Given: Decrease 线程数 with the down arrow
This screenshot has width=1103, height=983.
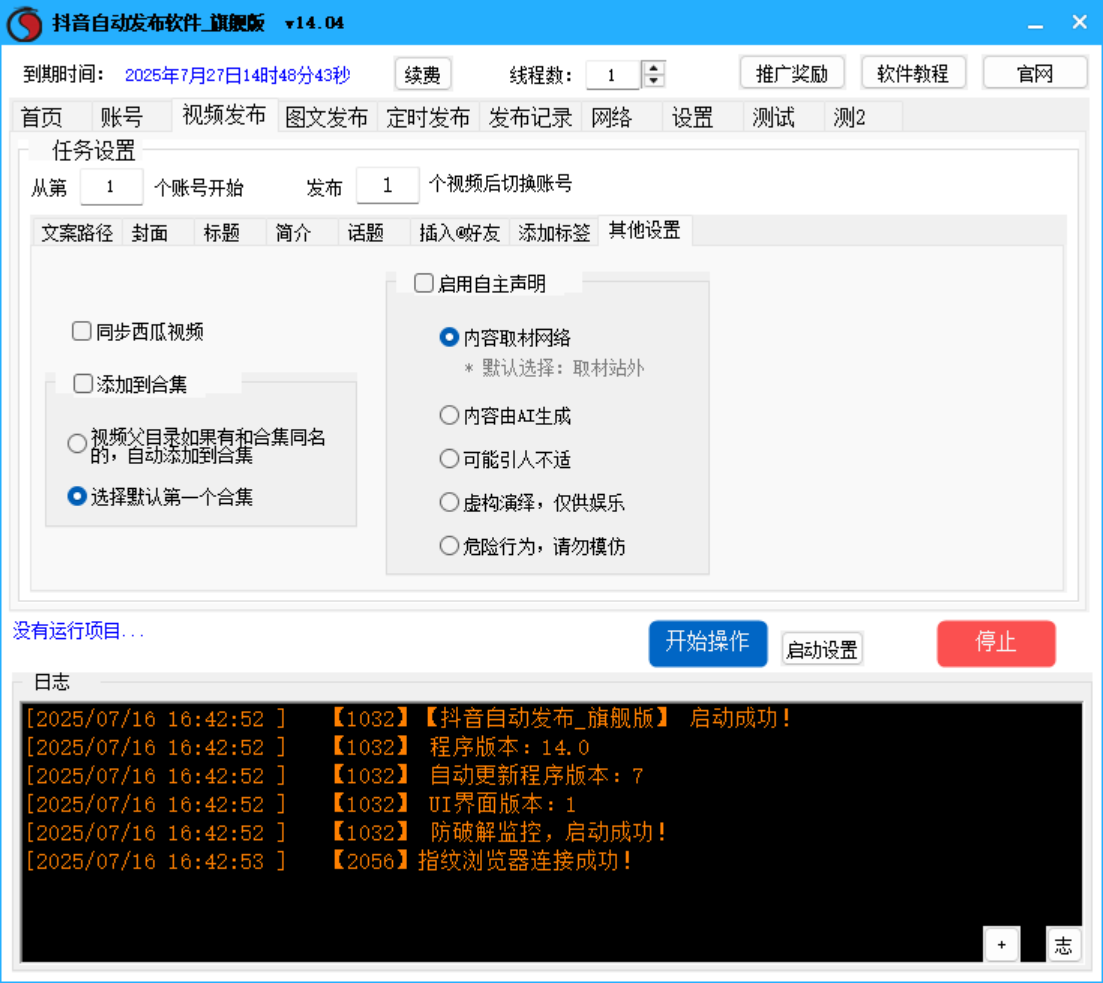Looking at the screenshot, I should (653, 80).
